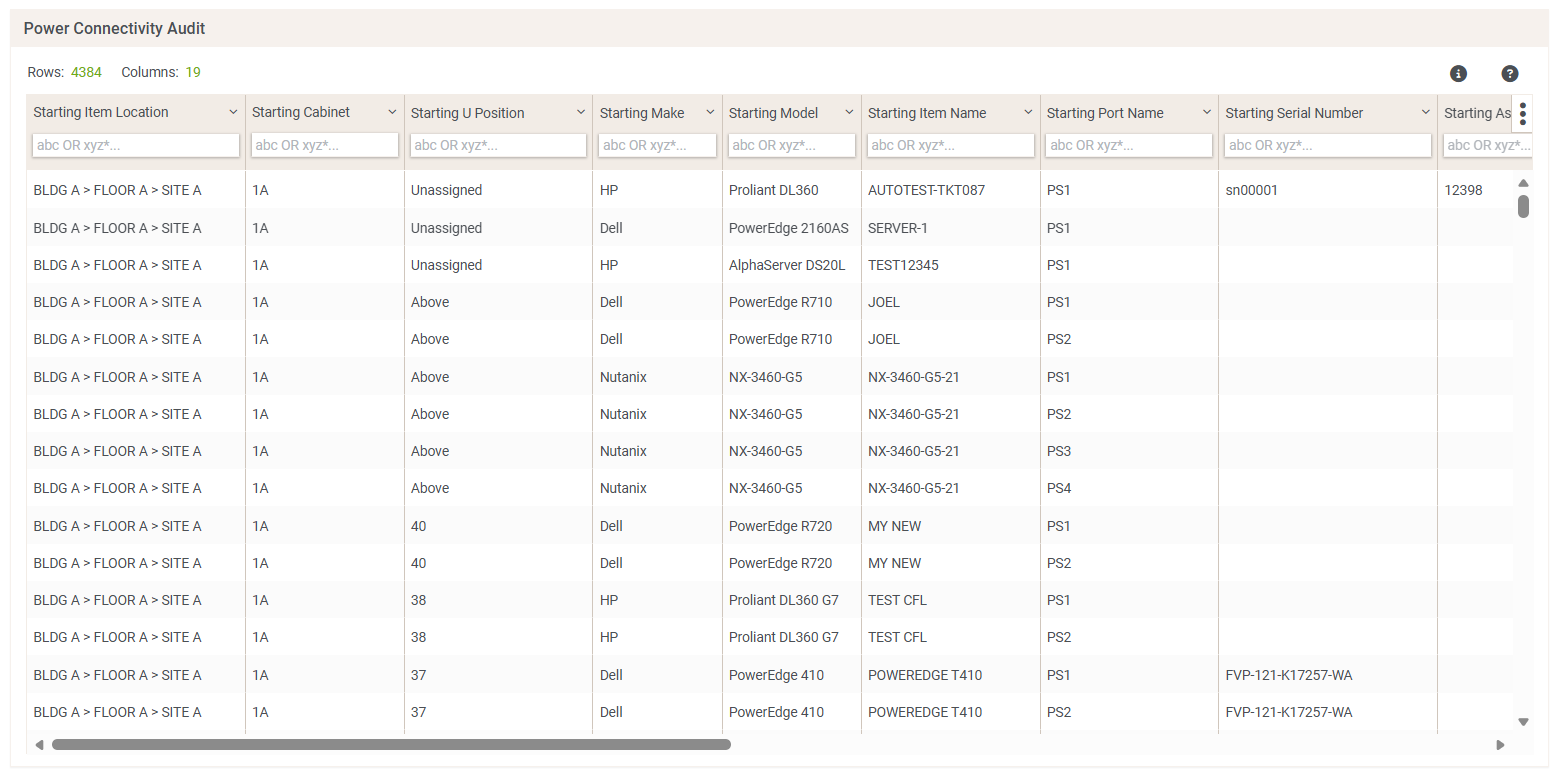Click the vertical scrollbar up arrow
Viewport: 1566px width, 780px height.
click(x=1523, y=183)
